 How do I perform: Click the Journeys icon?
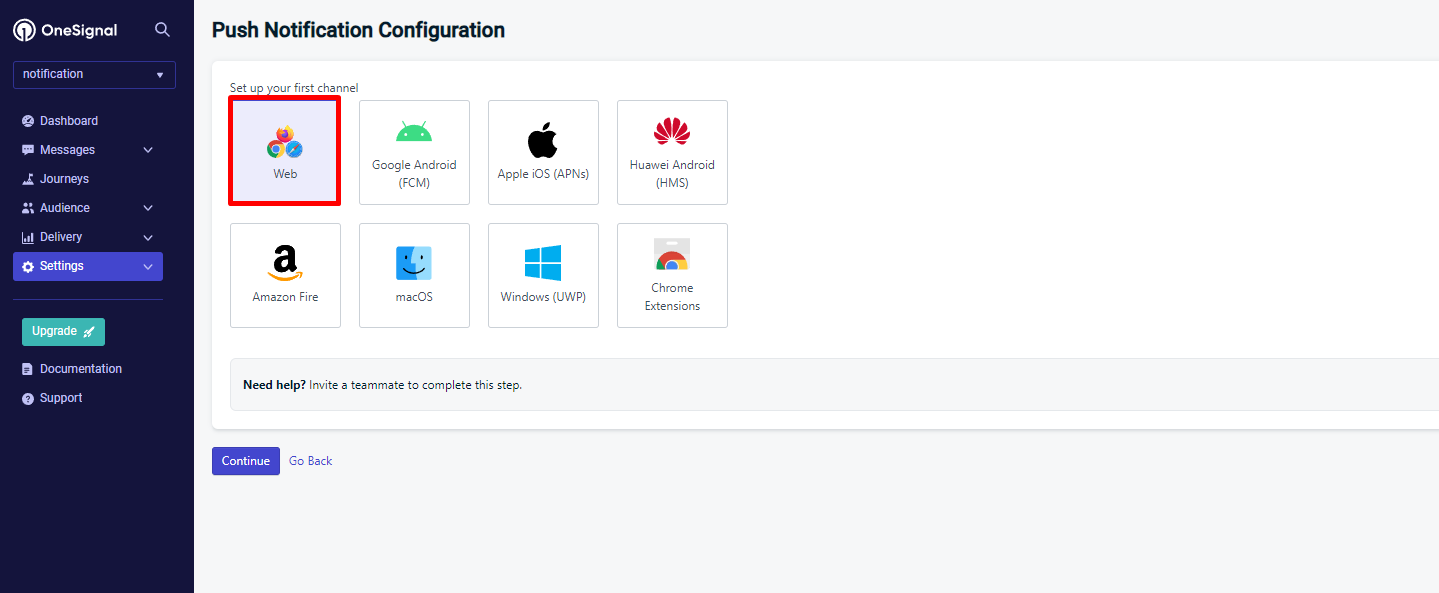[x=28, y=179]
